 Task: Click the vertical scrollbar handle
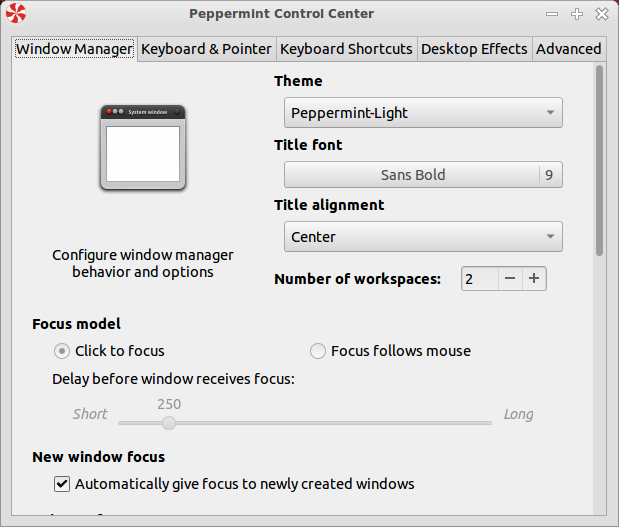tap(599, 161)
